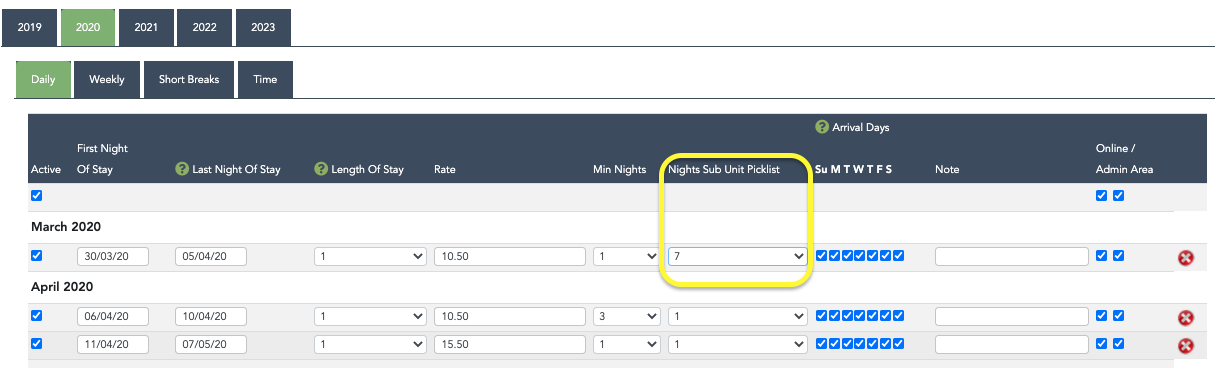
Task: Select the 2020 year tab
Action: click(x=87, y=27)
